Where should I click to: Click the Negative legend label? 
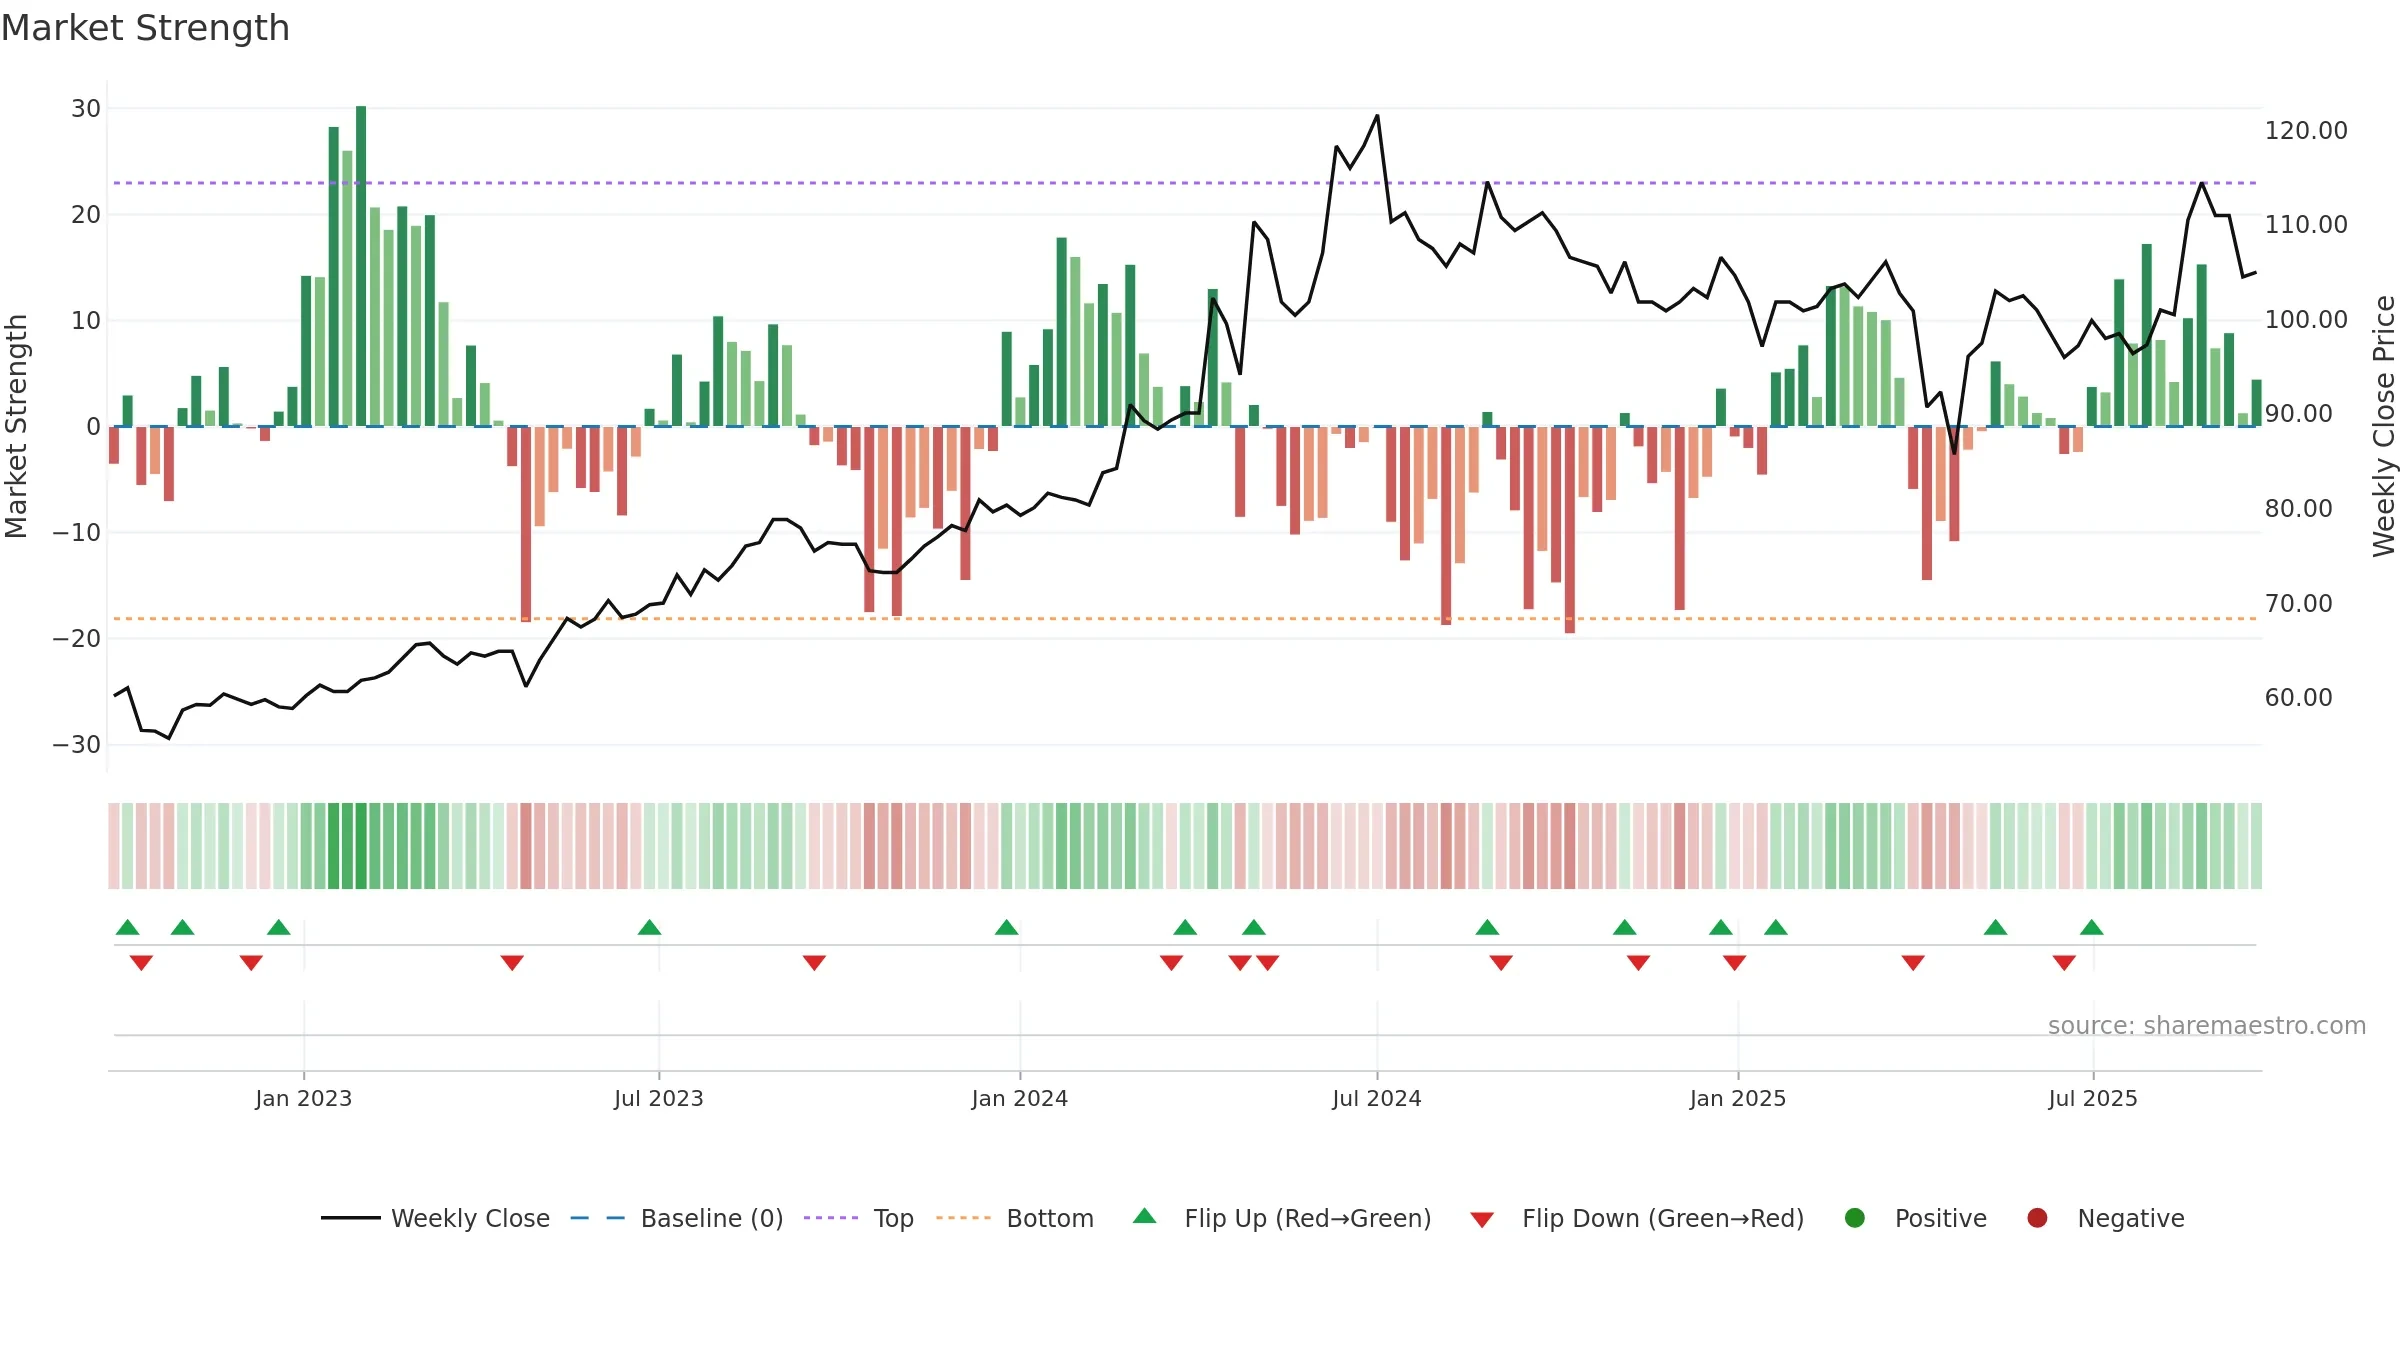2131,1218
